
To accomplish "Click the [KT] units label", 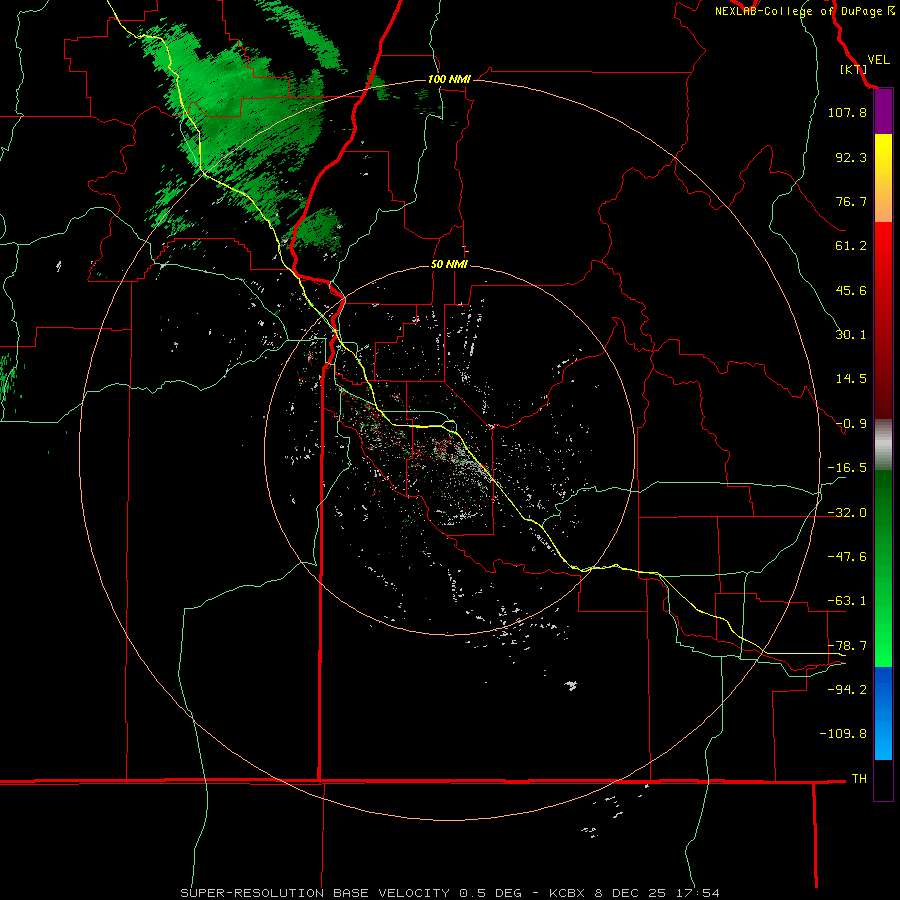I will 854,69.
